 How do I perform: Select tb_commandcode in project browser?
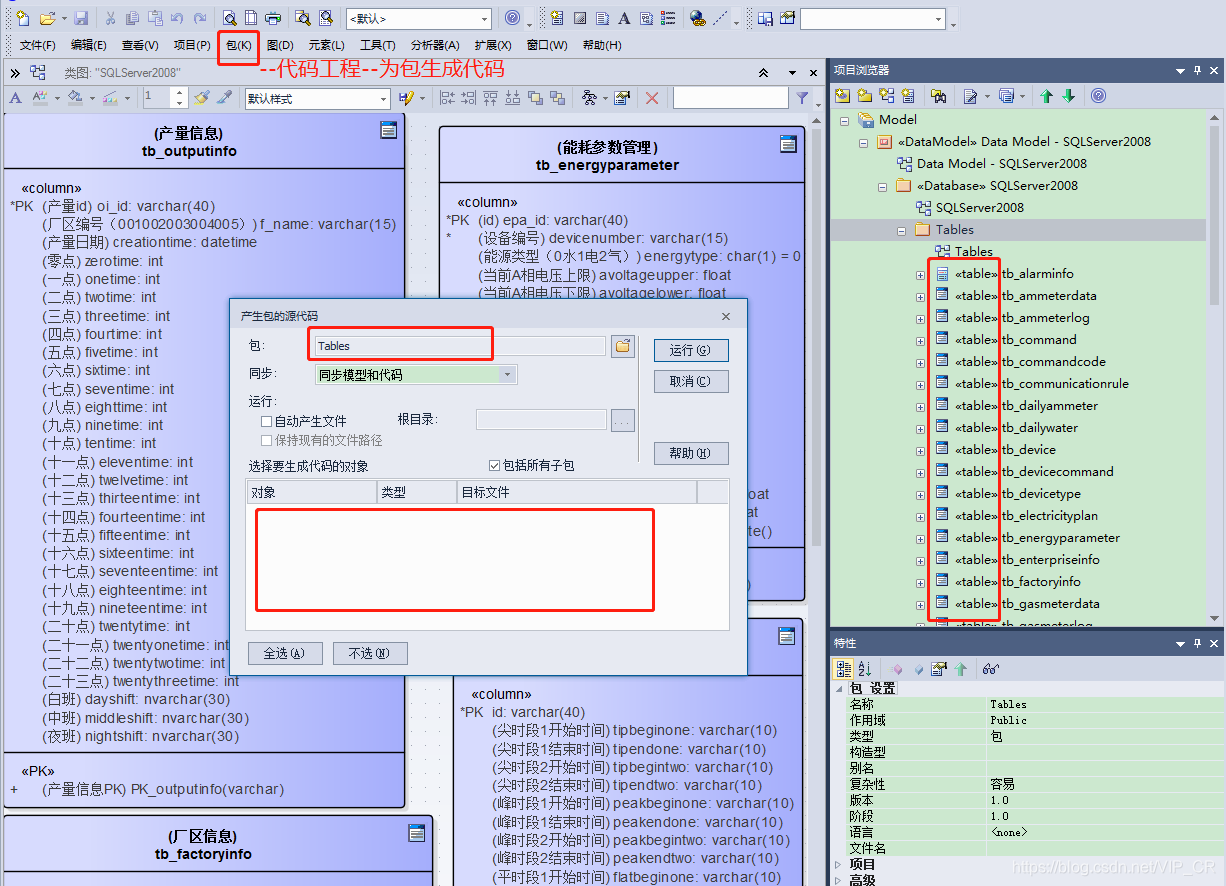[1053, 362]
